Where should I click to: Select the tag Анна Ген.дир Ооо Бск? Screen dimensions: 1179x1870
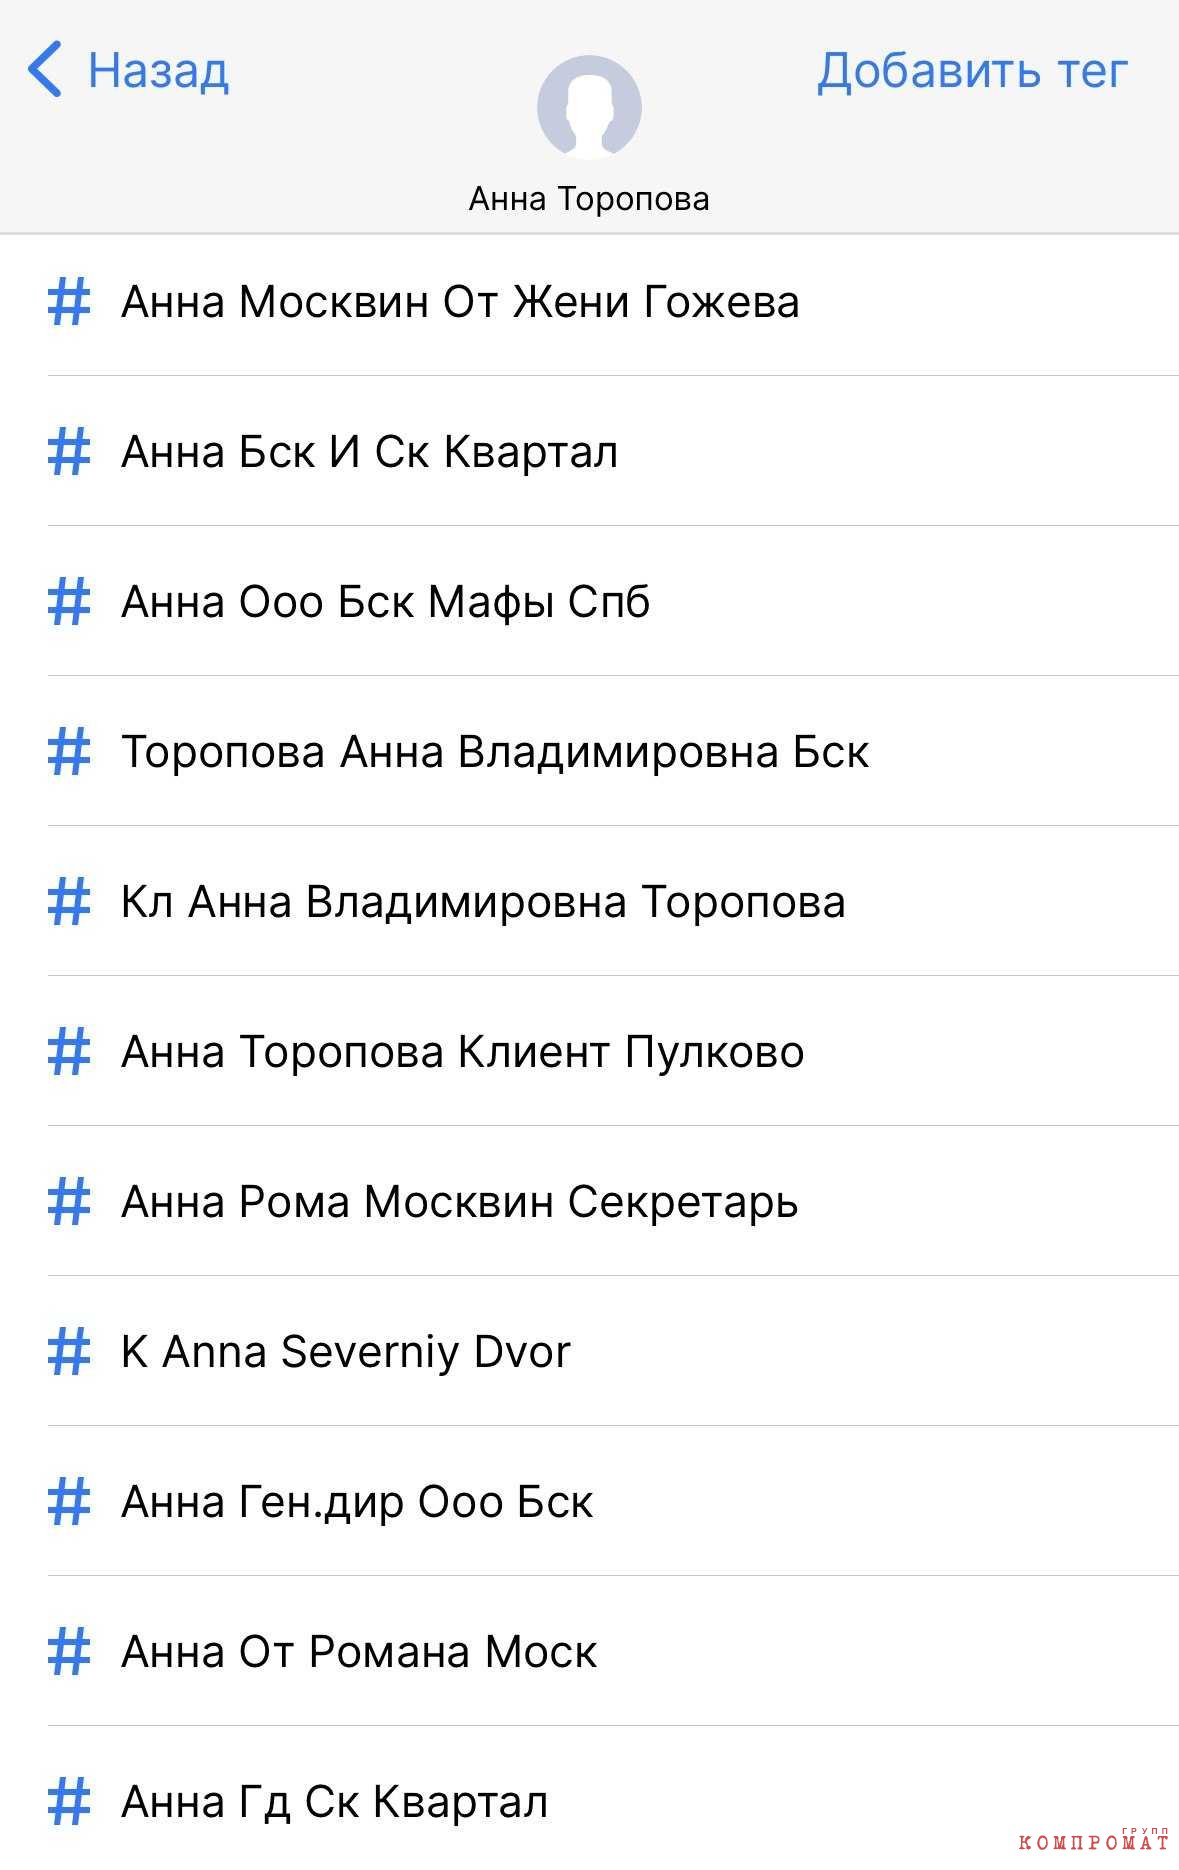pyautogui.click(x=613, y=1501)
